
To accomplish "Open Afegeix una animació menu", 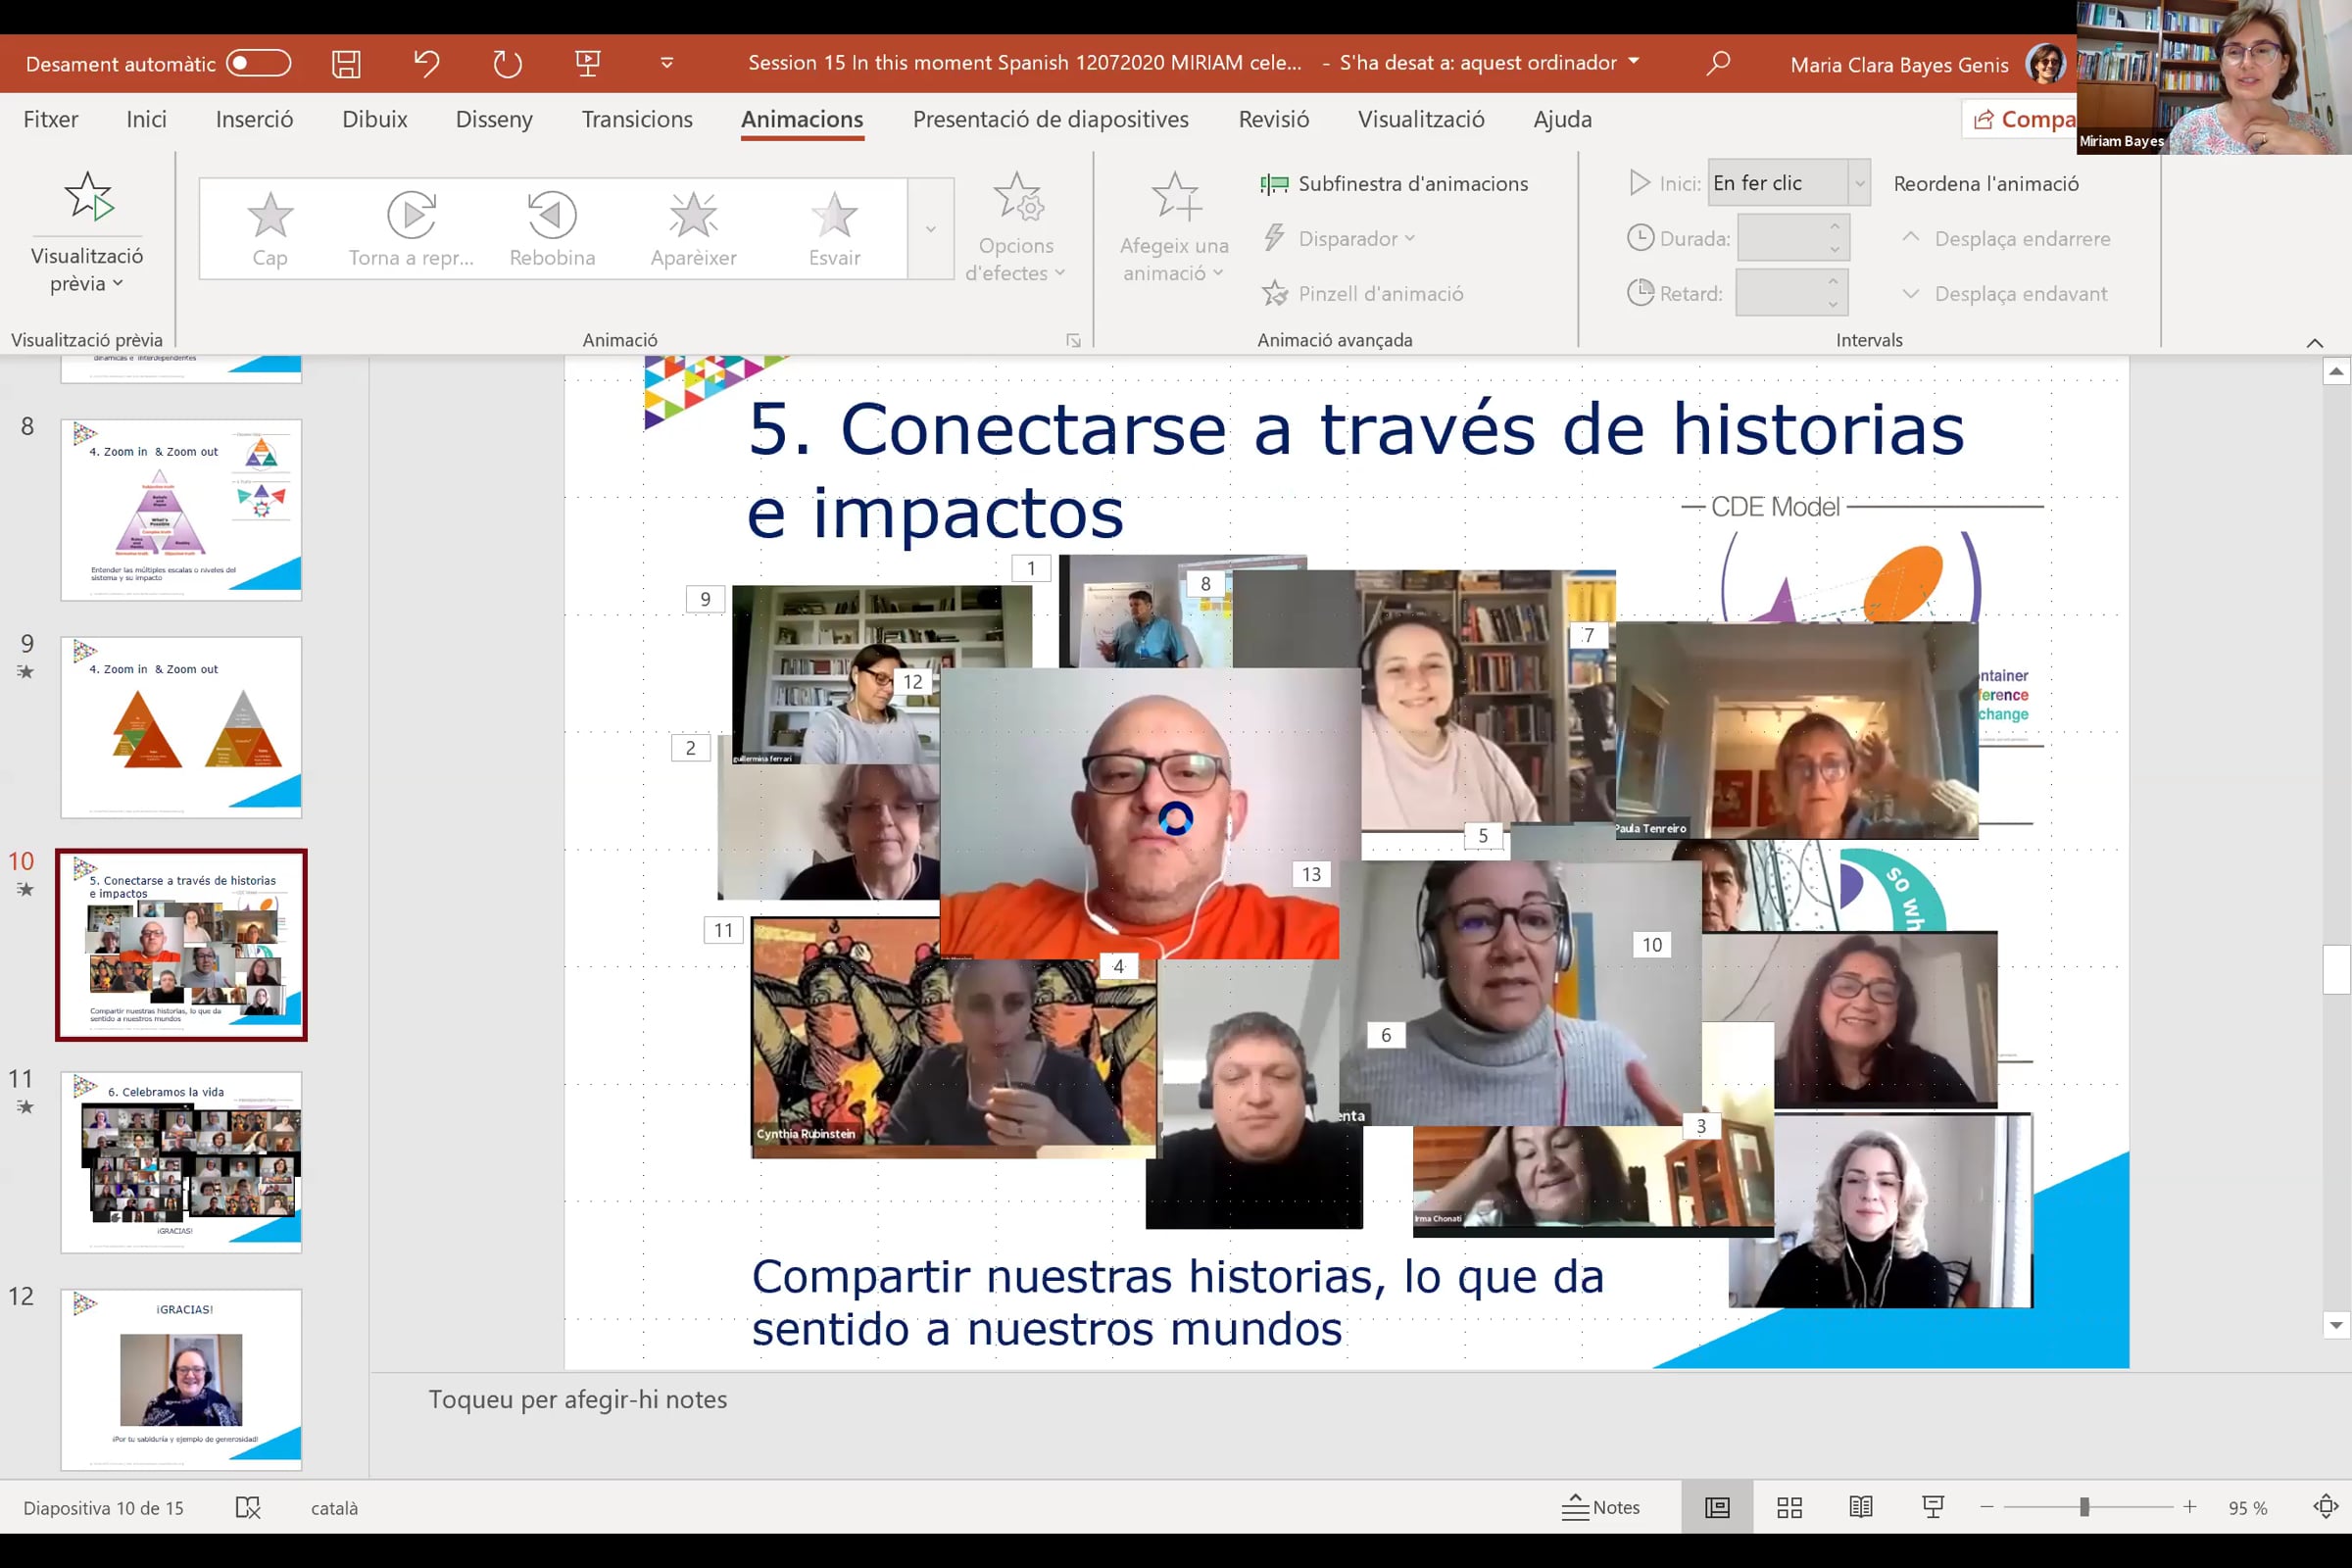I will pos(1174,227).
